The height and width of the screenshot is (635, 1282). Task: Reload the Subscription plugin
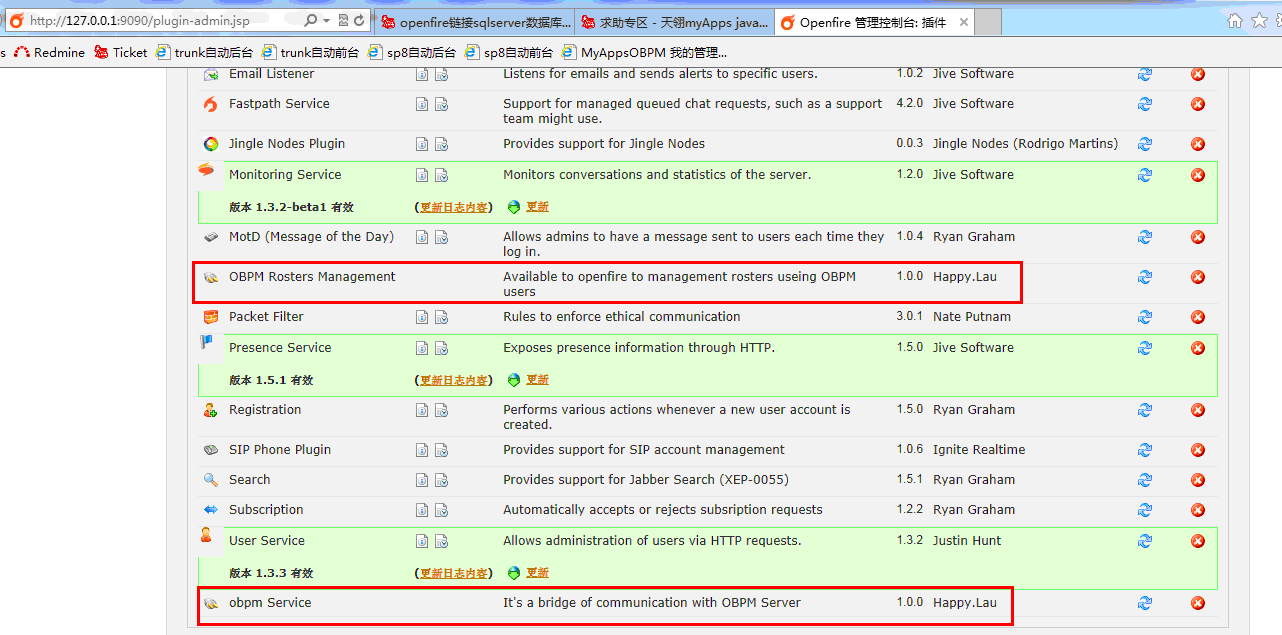1145,510
